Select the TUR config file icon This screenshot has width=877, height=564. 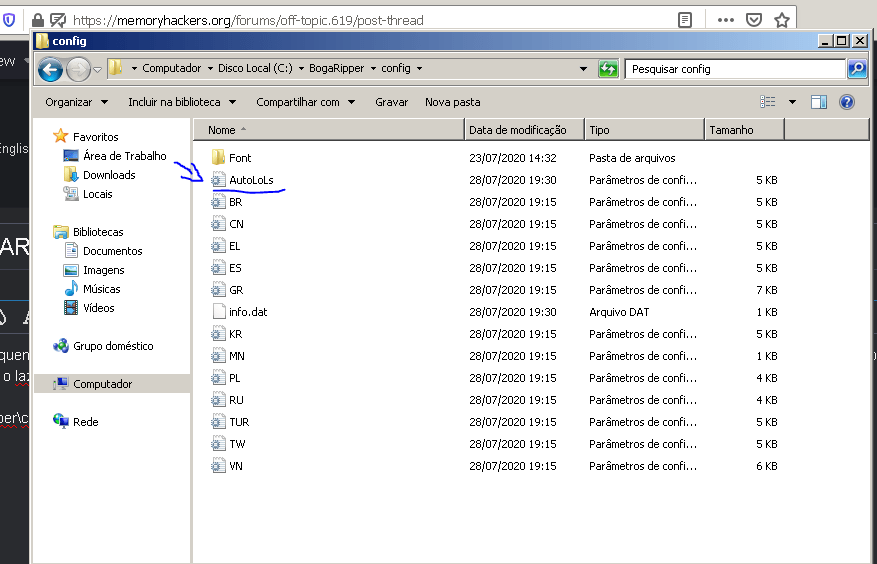pos(218,422)
